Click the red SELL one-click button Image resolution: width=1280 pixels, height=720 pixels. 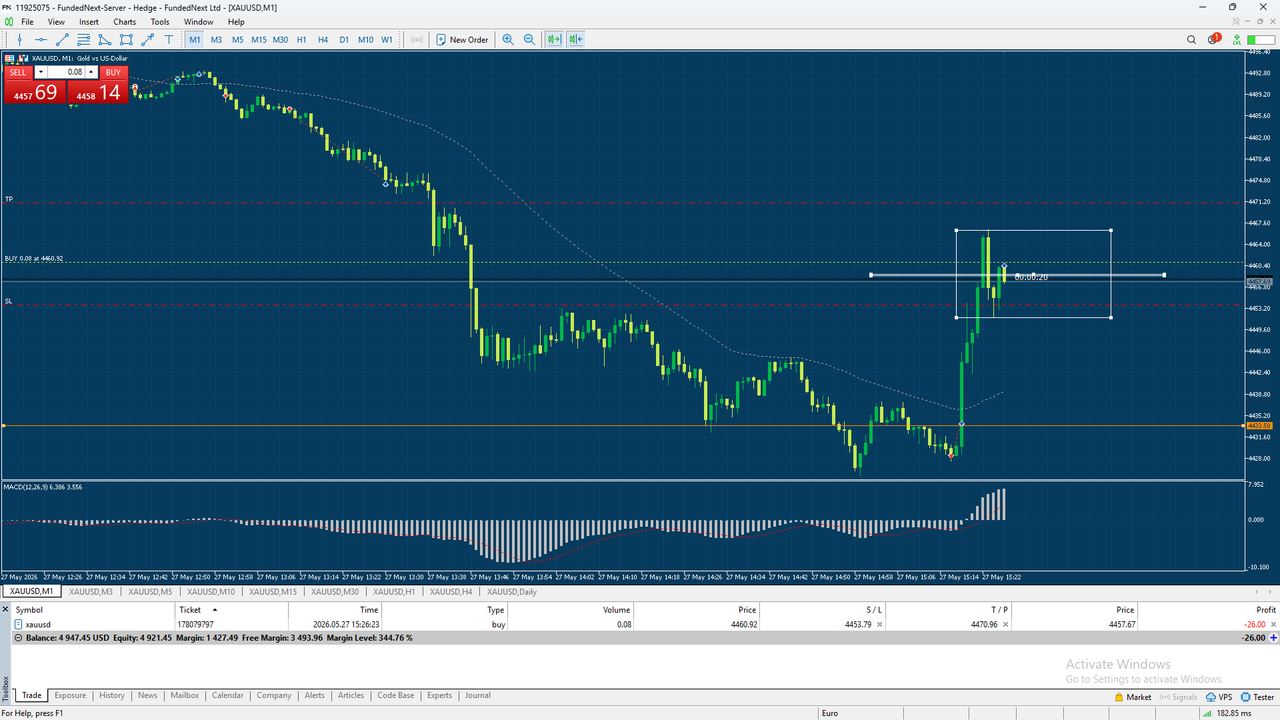click(18, 72)
